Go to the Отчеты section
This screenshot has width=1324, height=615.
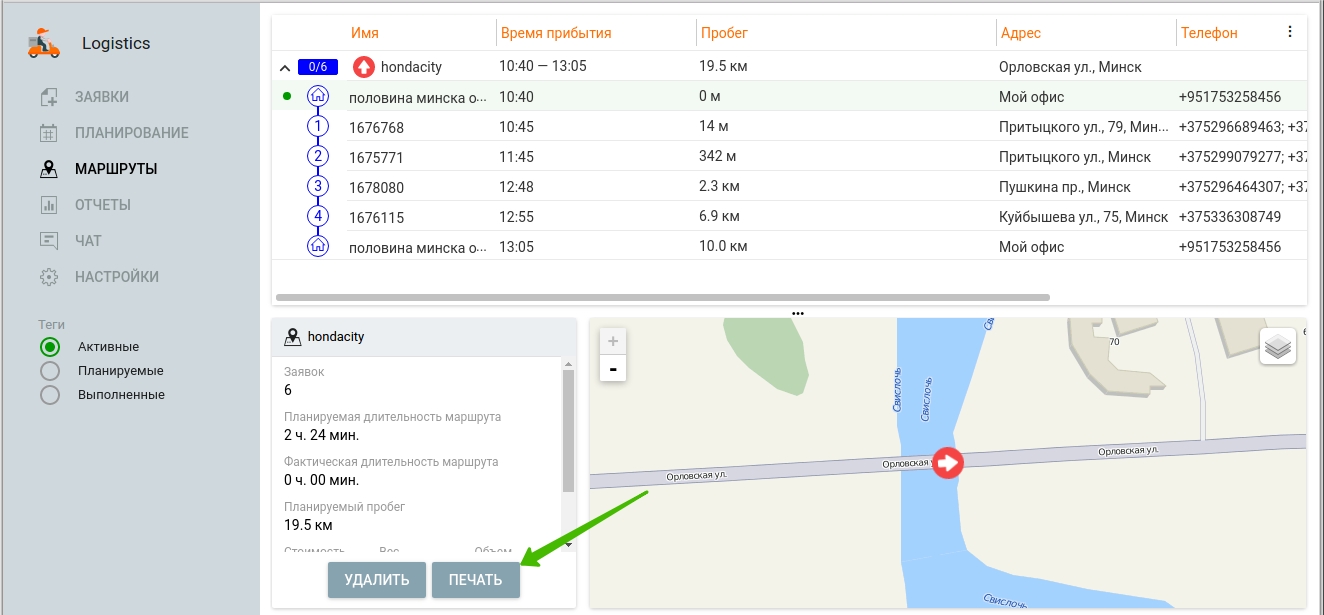(x=102, y=205)
